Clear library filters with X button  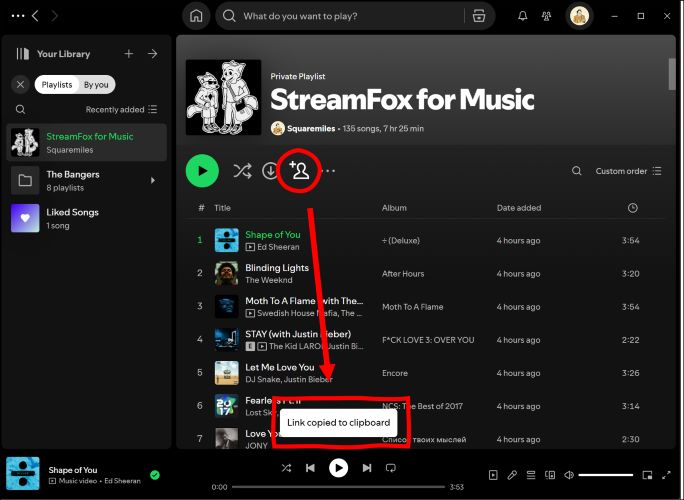pos(21,85)
